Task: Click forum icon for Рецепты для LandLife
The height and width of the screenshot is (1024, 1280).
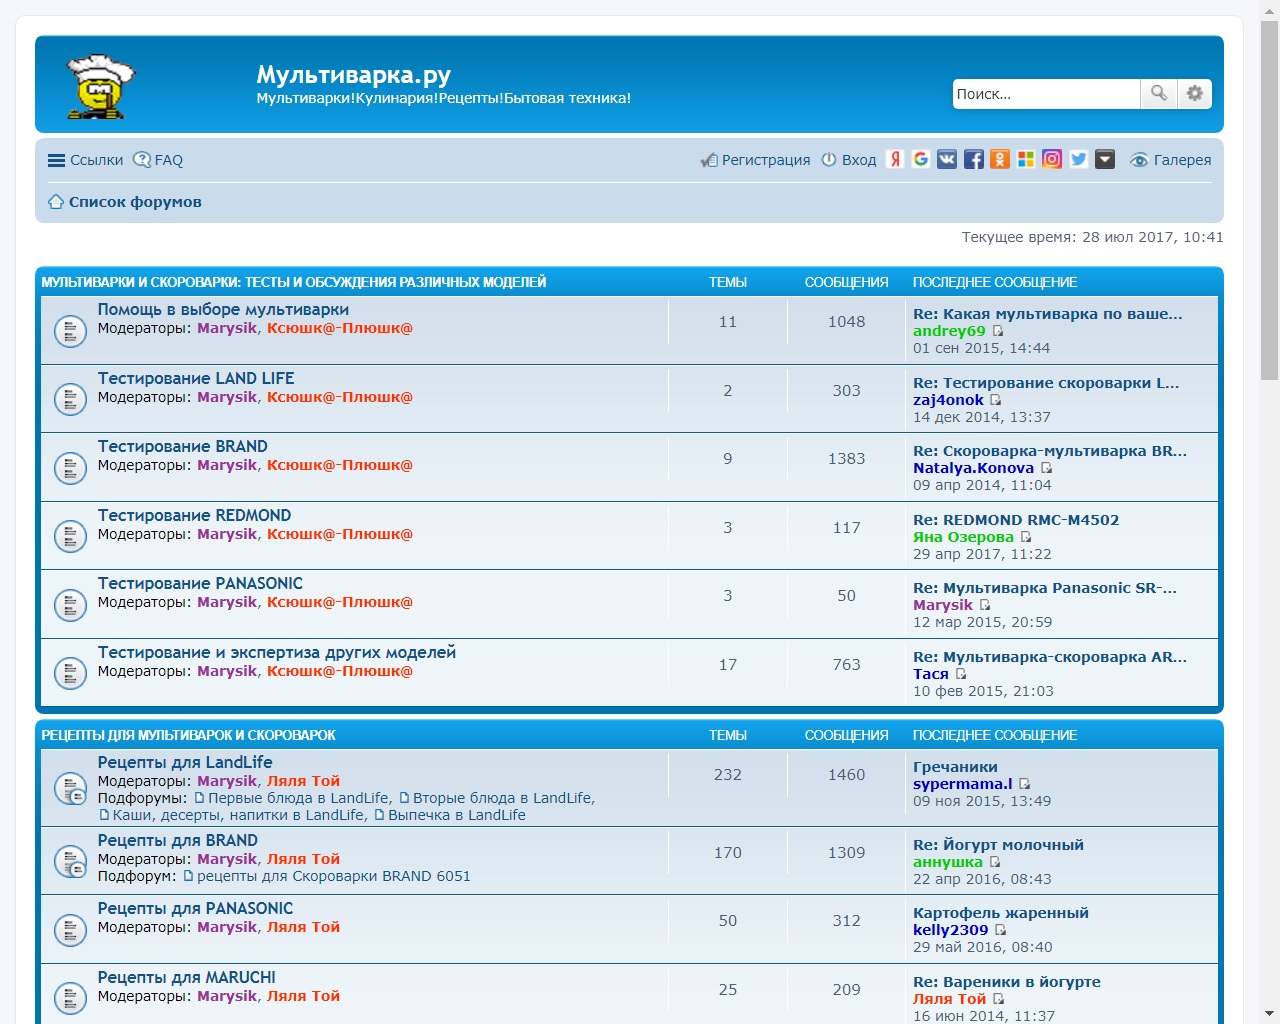Action: point(70,788)
